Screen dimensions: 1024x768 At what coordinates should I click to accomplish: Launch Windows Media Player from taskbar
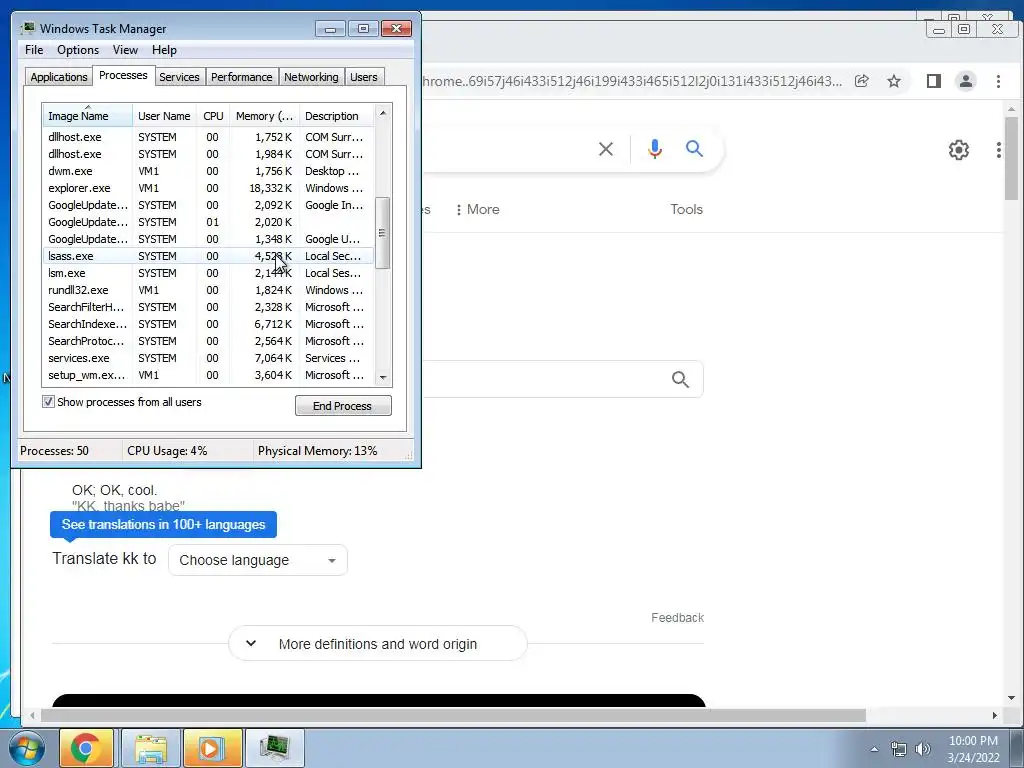pyautogui.click(x=212, y=748)
